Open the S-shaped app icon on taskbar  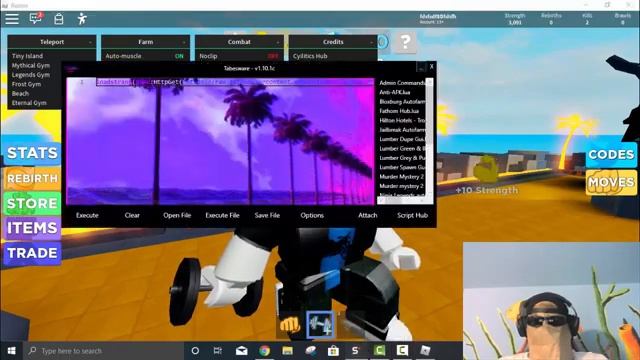(356, 351)
